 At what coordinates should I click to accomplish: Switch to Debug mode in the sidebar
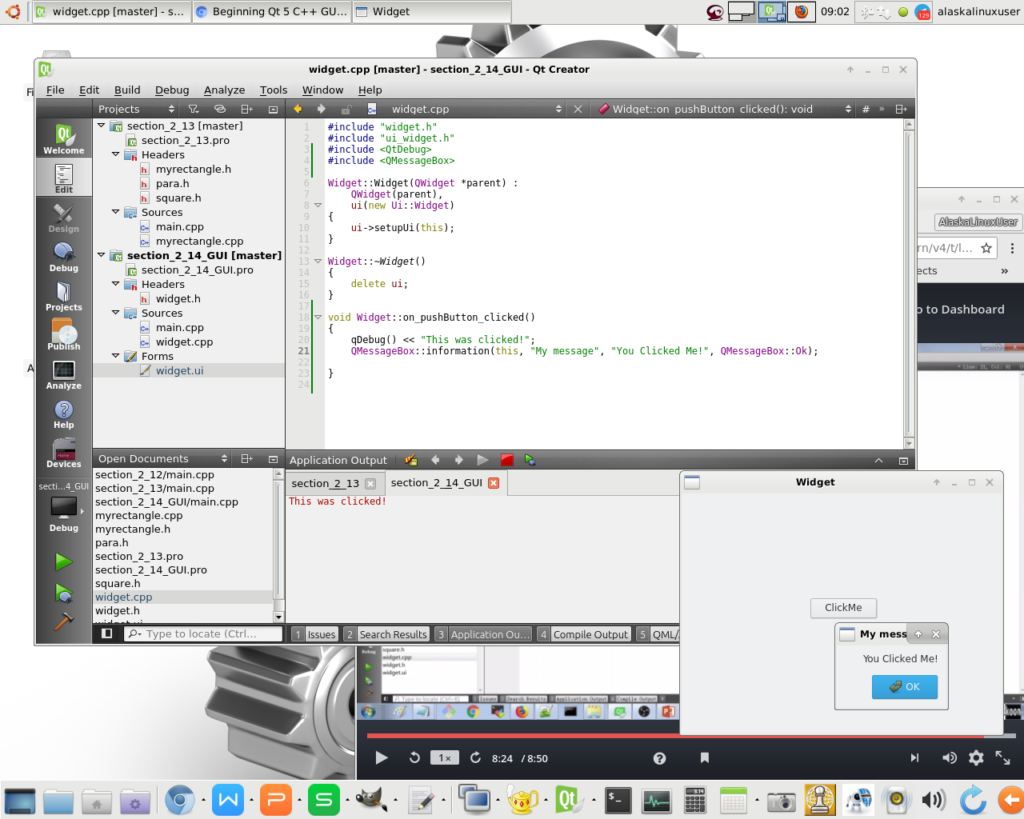click(x=63, y=256)
